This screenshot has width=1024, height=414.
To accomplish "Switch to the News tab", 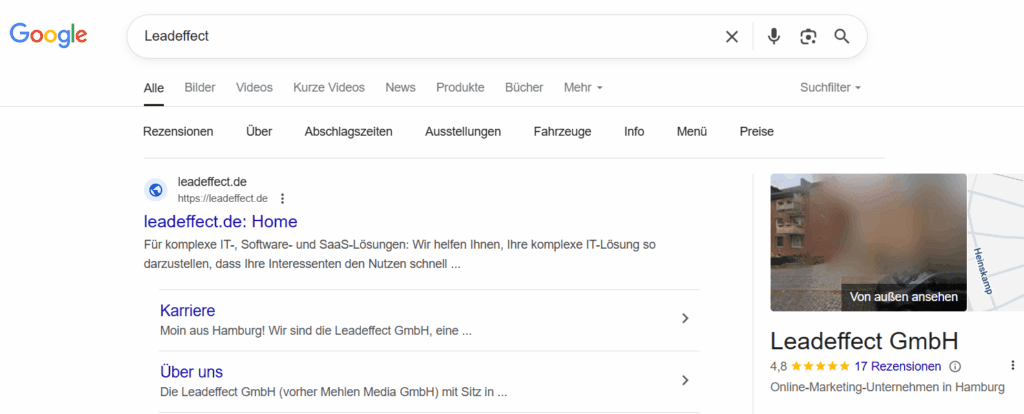I will [x=400, y=88].
